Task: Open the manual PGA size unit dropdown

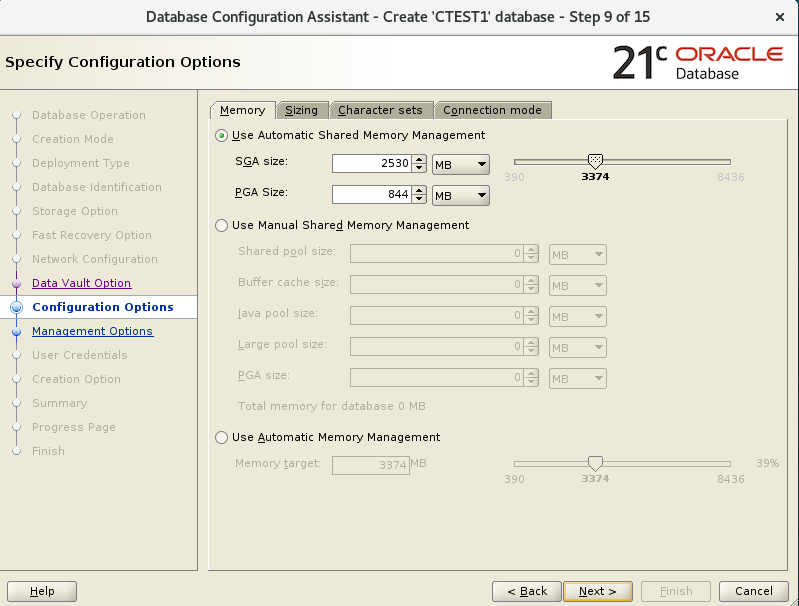Action: coord(578,379)
